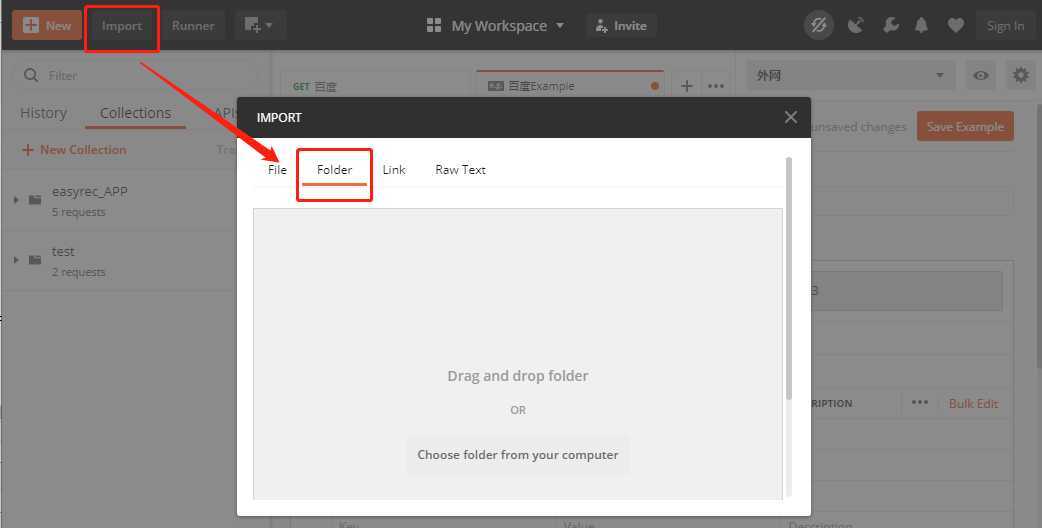Screen dimensions: 1042x528
Task: Open the GET 百度 request tab
Action: [x=377, y=86]
